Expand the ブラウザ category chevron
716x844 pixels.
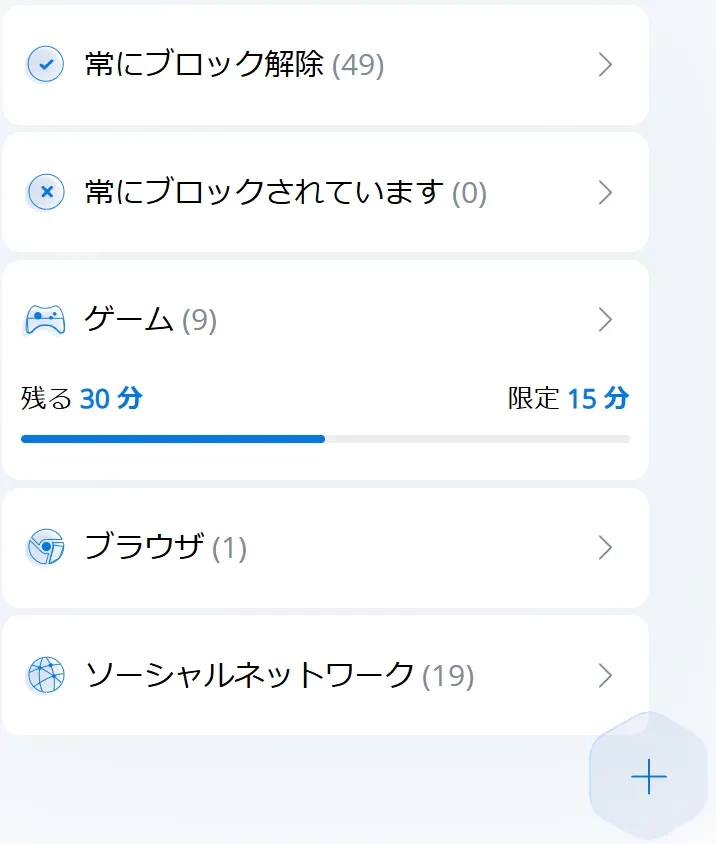[x=604, y=548]
